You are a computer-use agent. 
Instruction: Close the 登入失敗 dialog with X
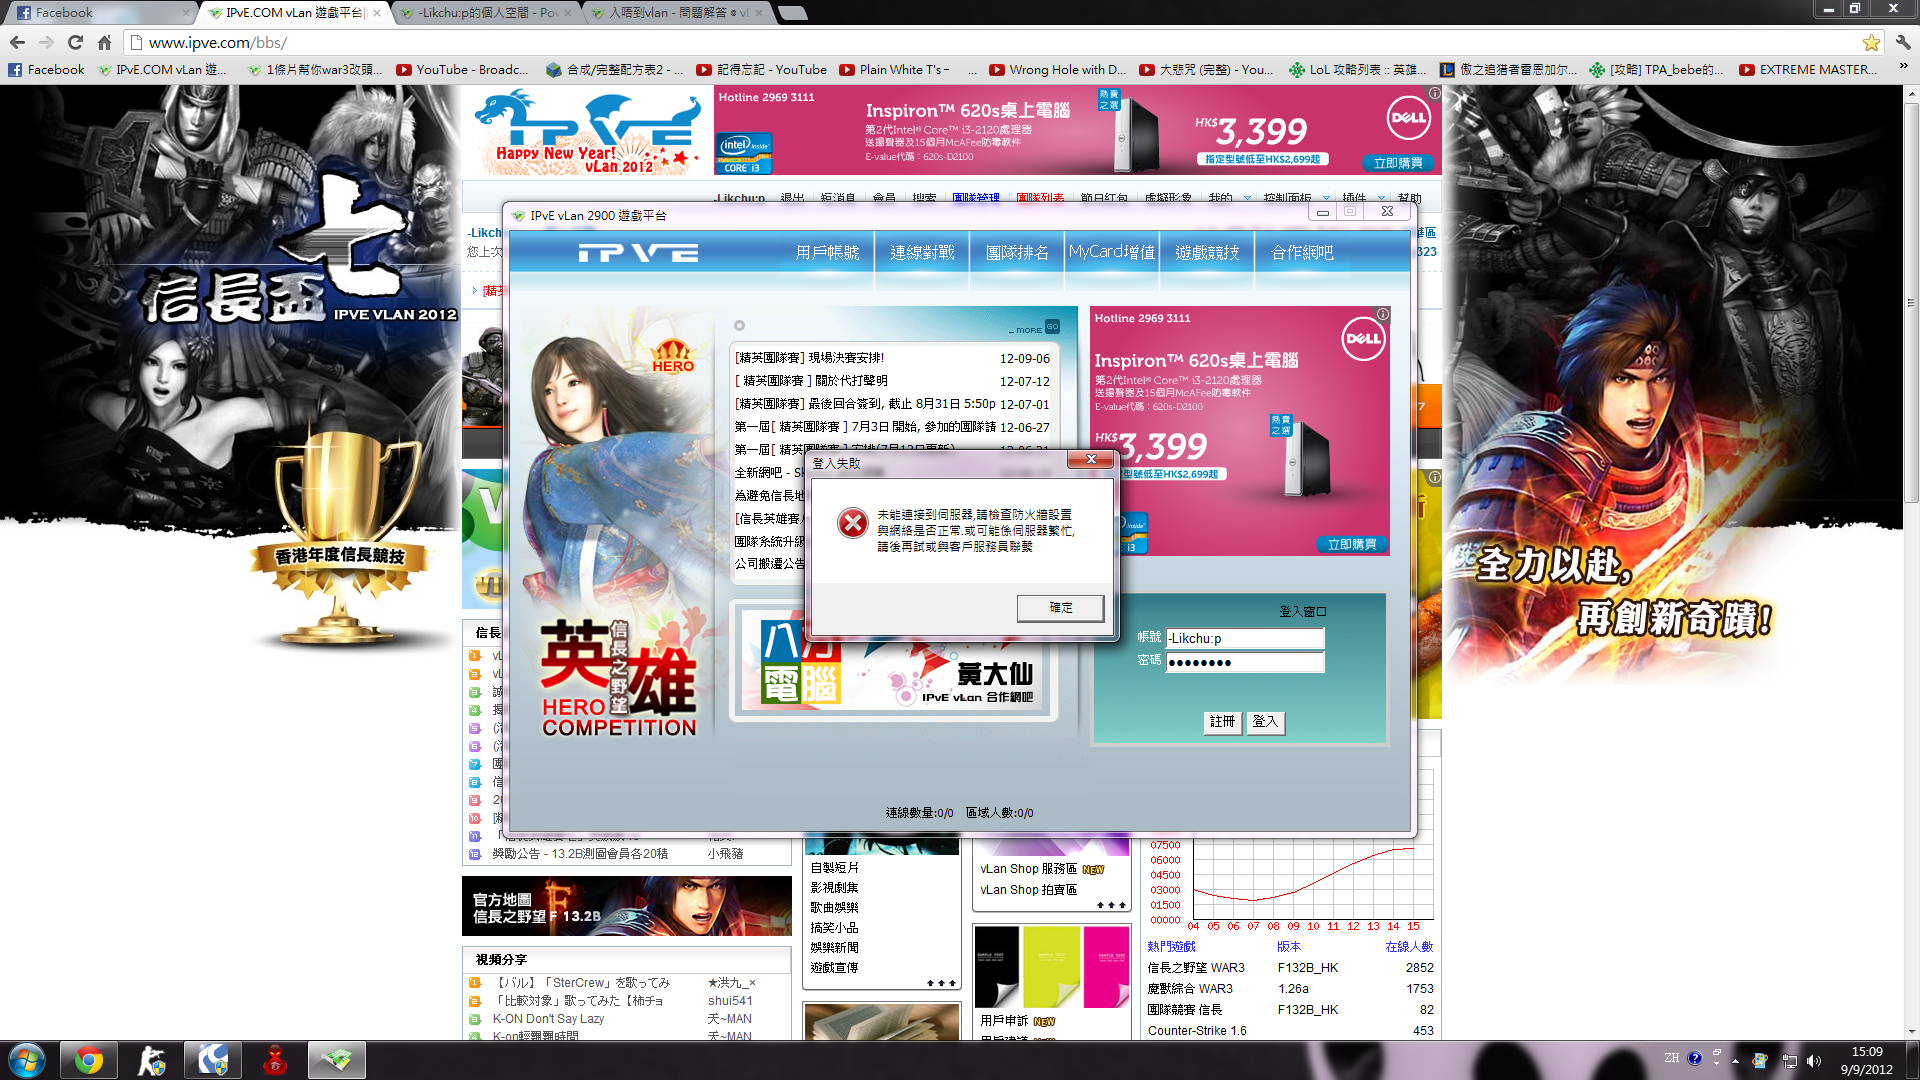tap(1091, 459)
